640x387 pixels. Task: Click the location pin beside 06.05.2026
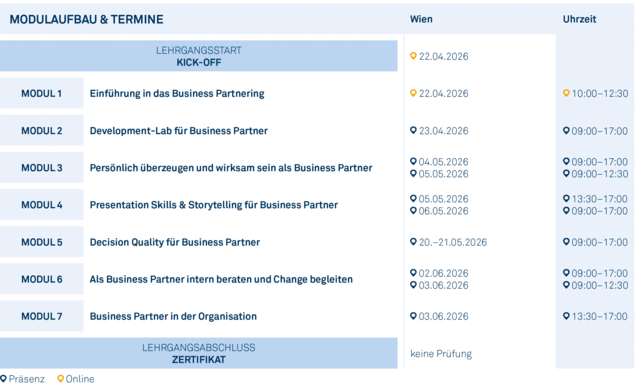coord(413,211)
